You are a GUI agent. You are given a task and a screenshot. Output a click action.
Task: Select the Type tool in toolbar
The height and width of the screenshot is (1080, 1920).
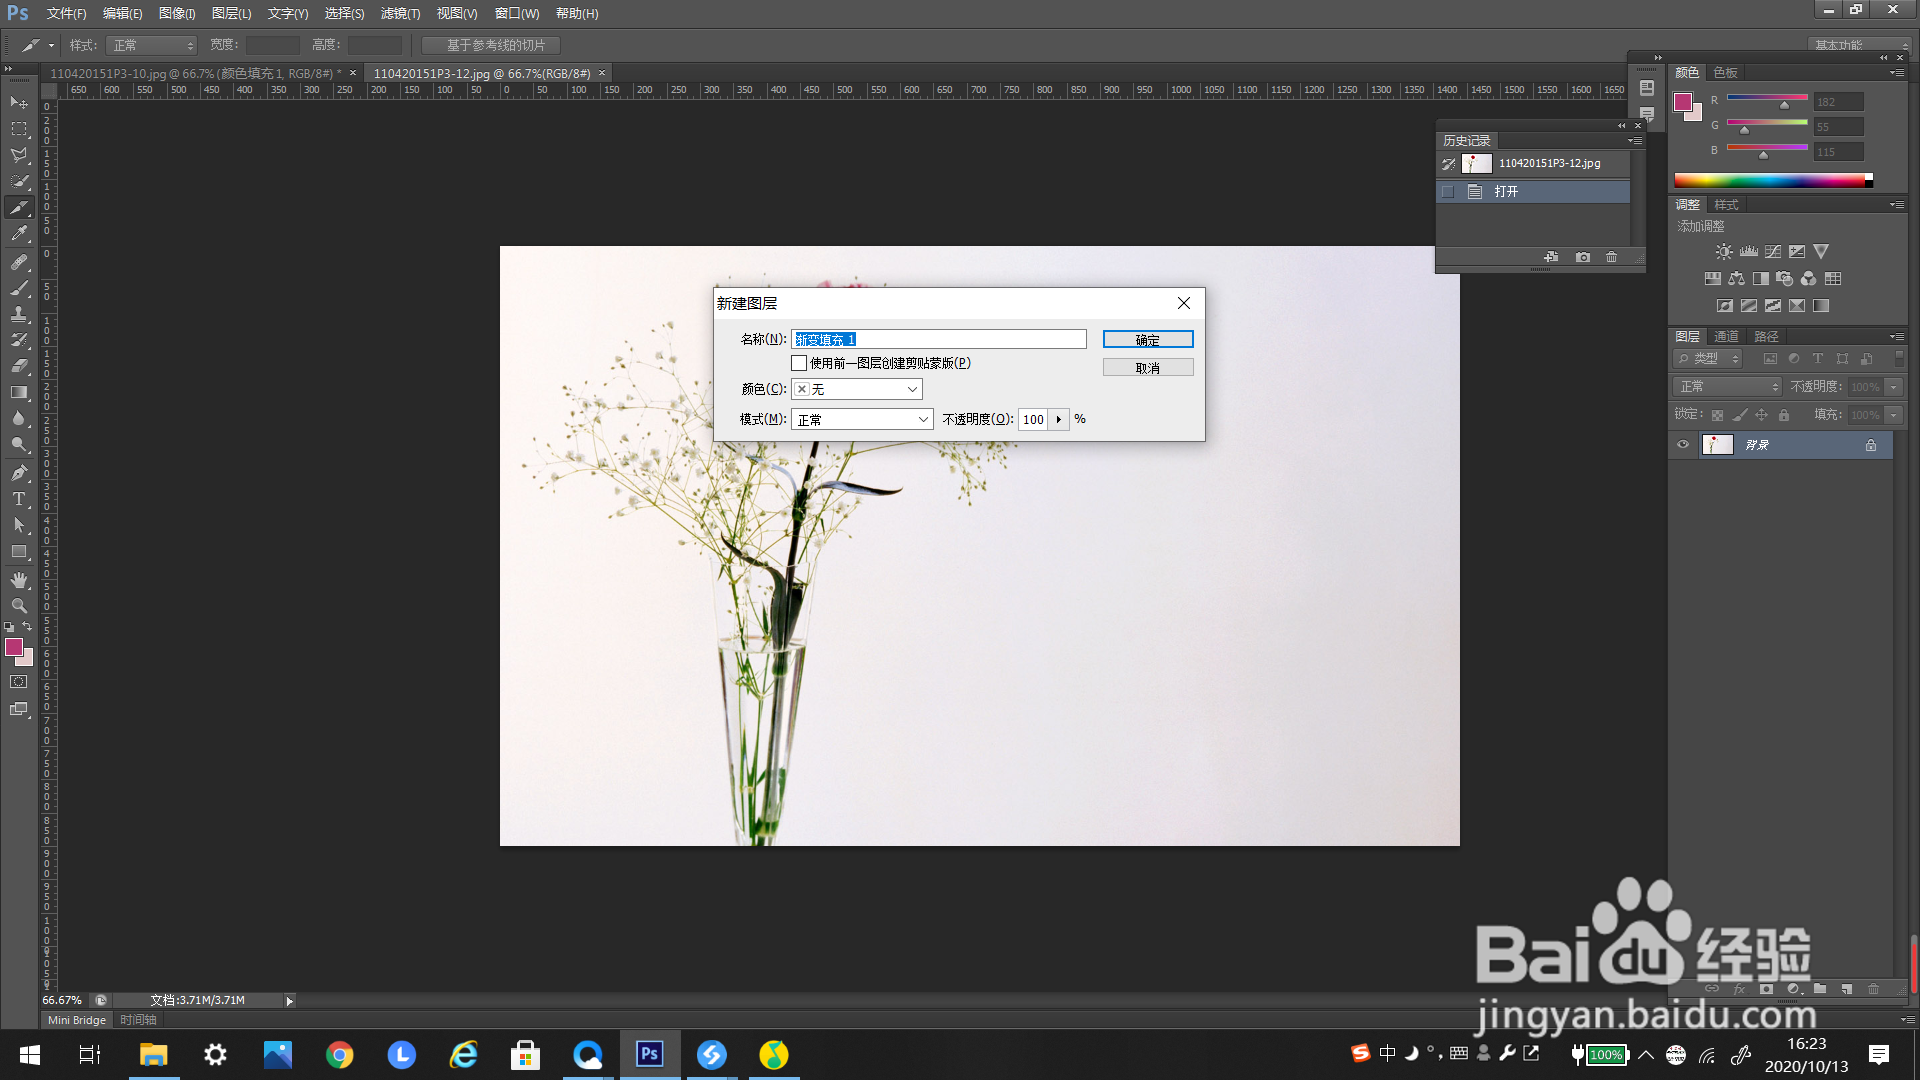[18, 499]
